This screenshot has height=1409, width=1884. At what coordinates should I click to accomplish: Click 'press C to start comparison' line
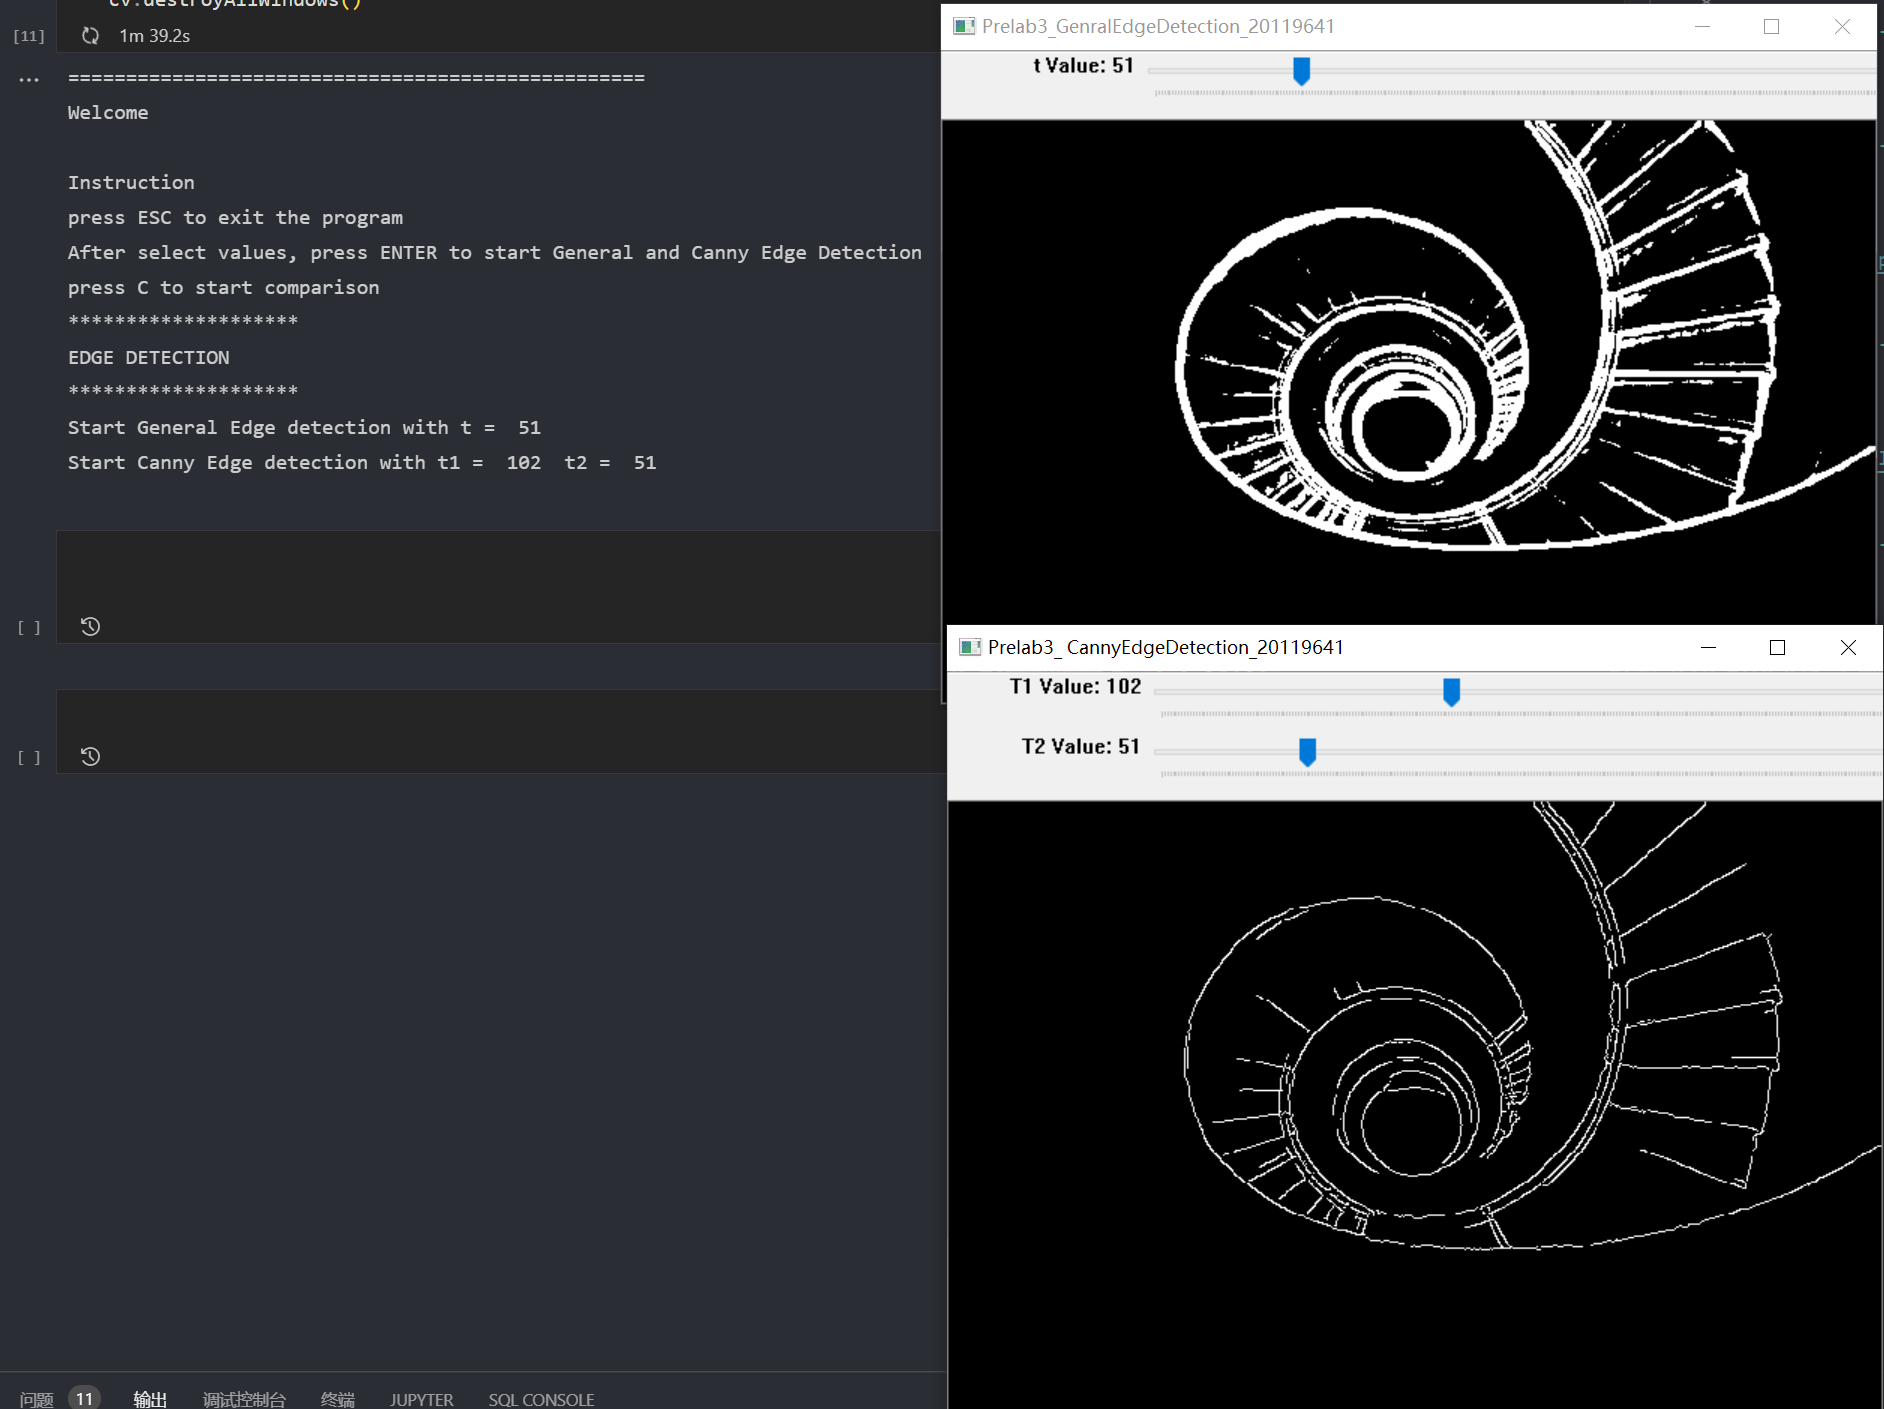[x=224, y=288]
